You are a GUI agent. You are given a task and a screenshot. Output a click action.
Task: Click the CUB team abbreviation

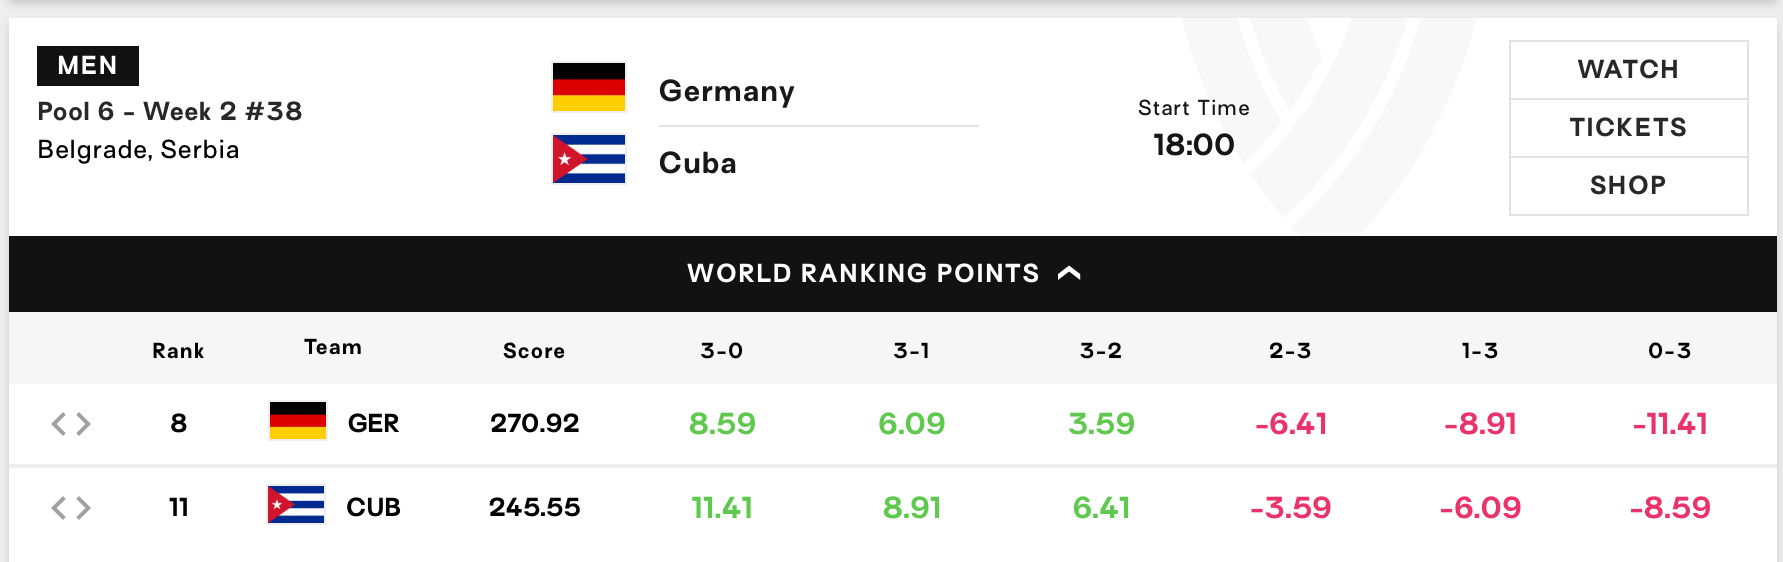pos(373,507)
